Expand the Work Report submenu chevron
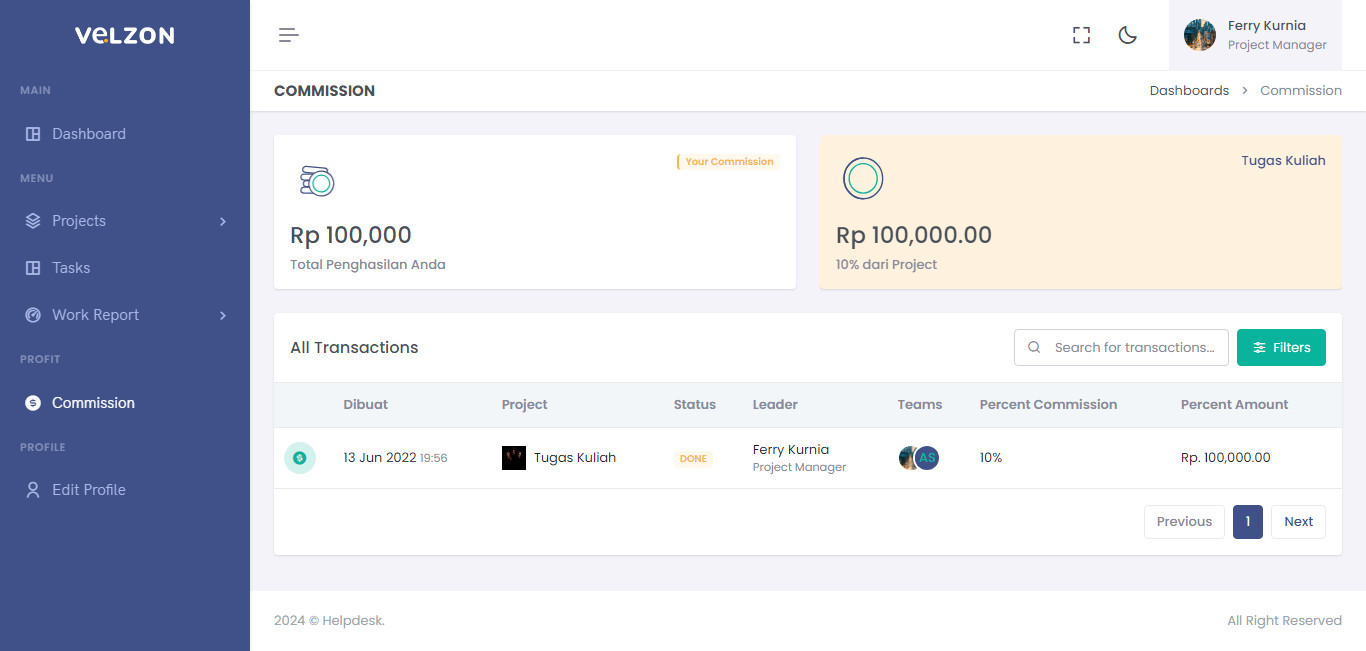1366x651 pixels. point(223,315)
